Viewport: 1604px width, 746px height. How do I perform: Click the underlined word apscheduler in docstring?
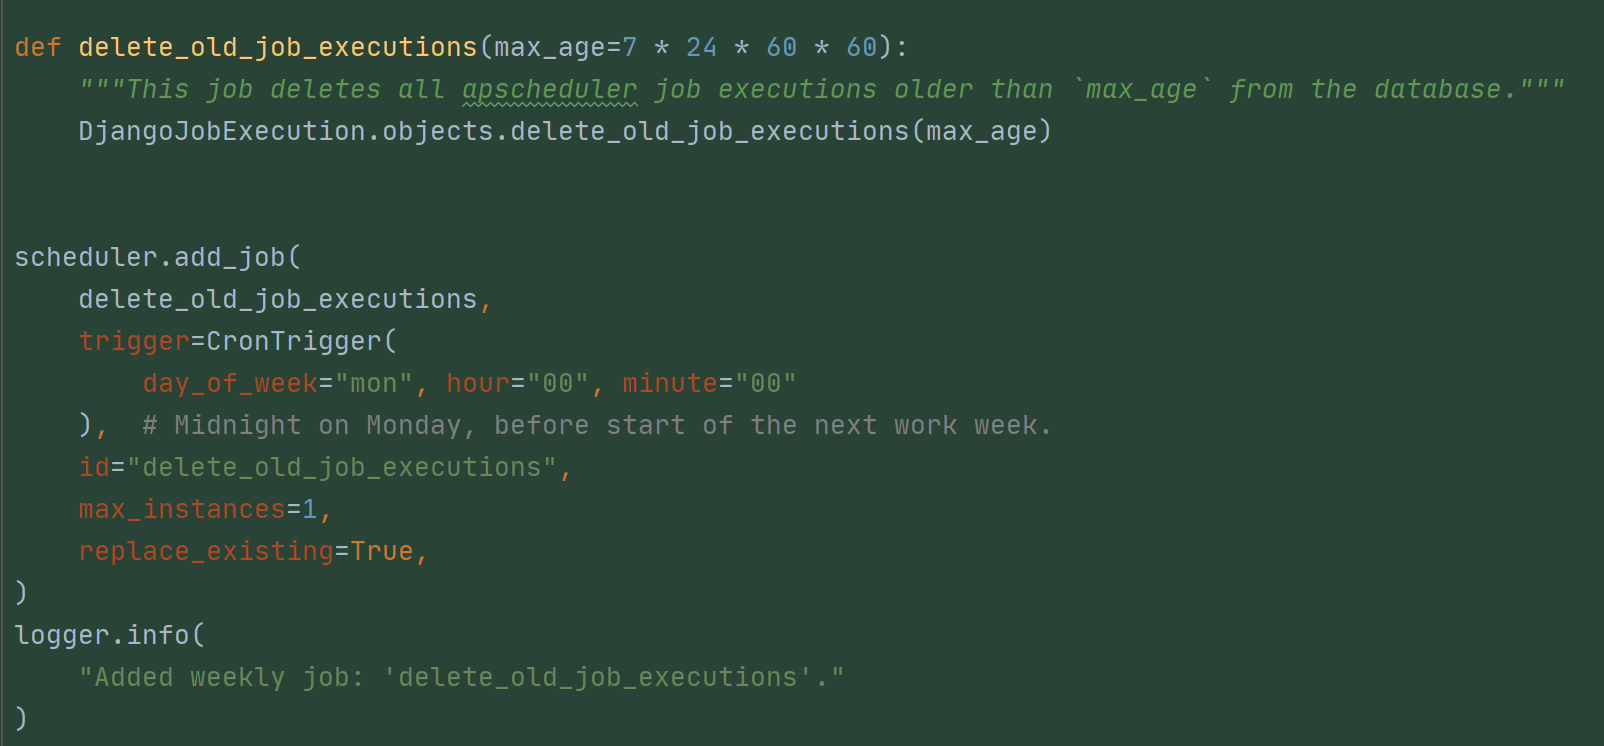[x=549, y=90]
